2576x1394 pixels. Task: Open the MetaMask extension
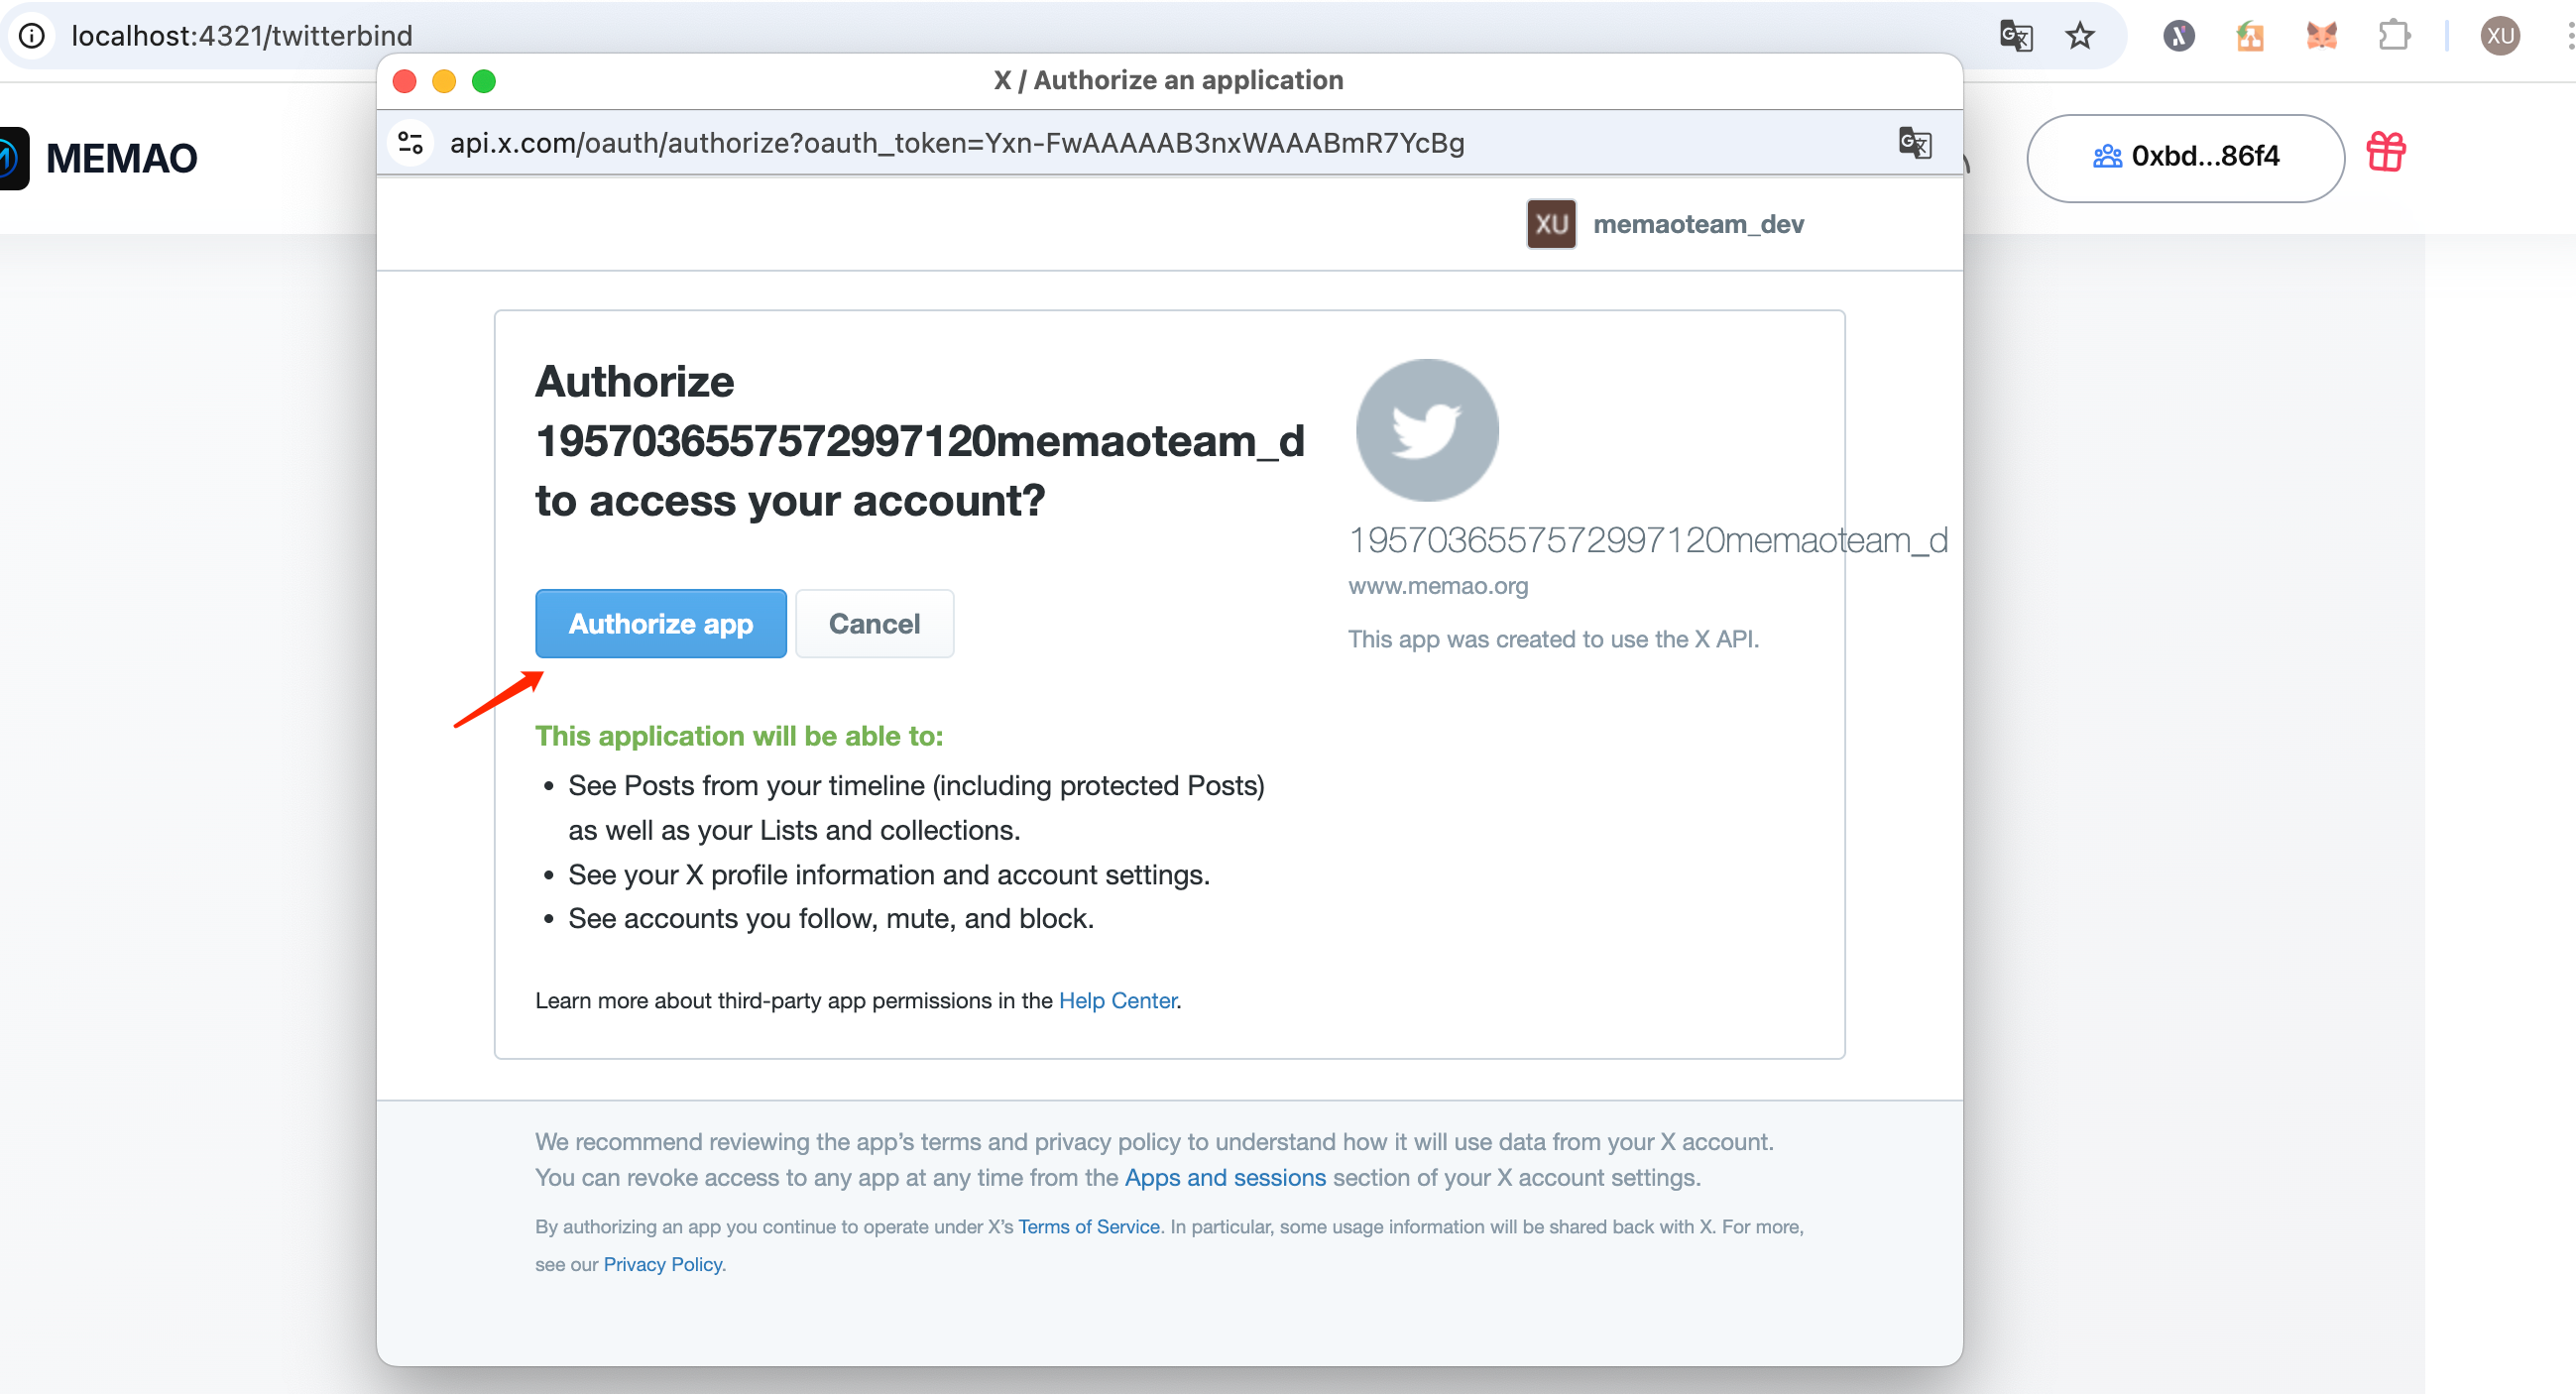click(2322, 35)
